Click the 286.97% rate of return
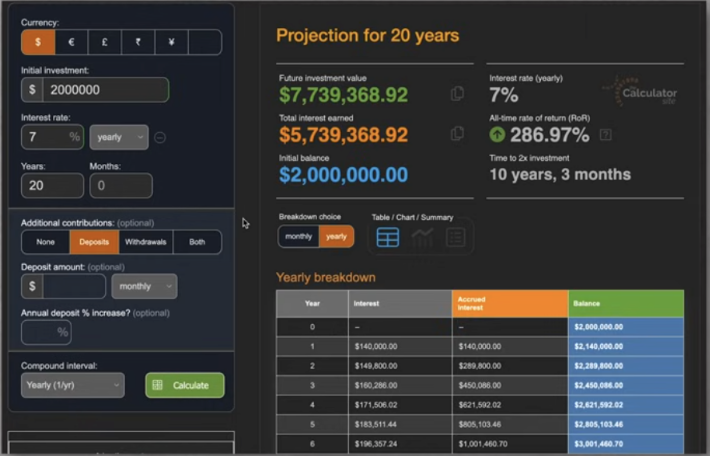 pyautogui.click(x=550, y=134)
